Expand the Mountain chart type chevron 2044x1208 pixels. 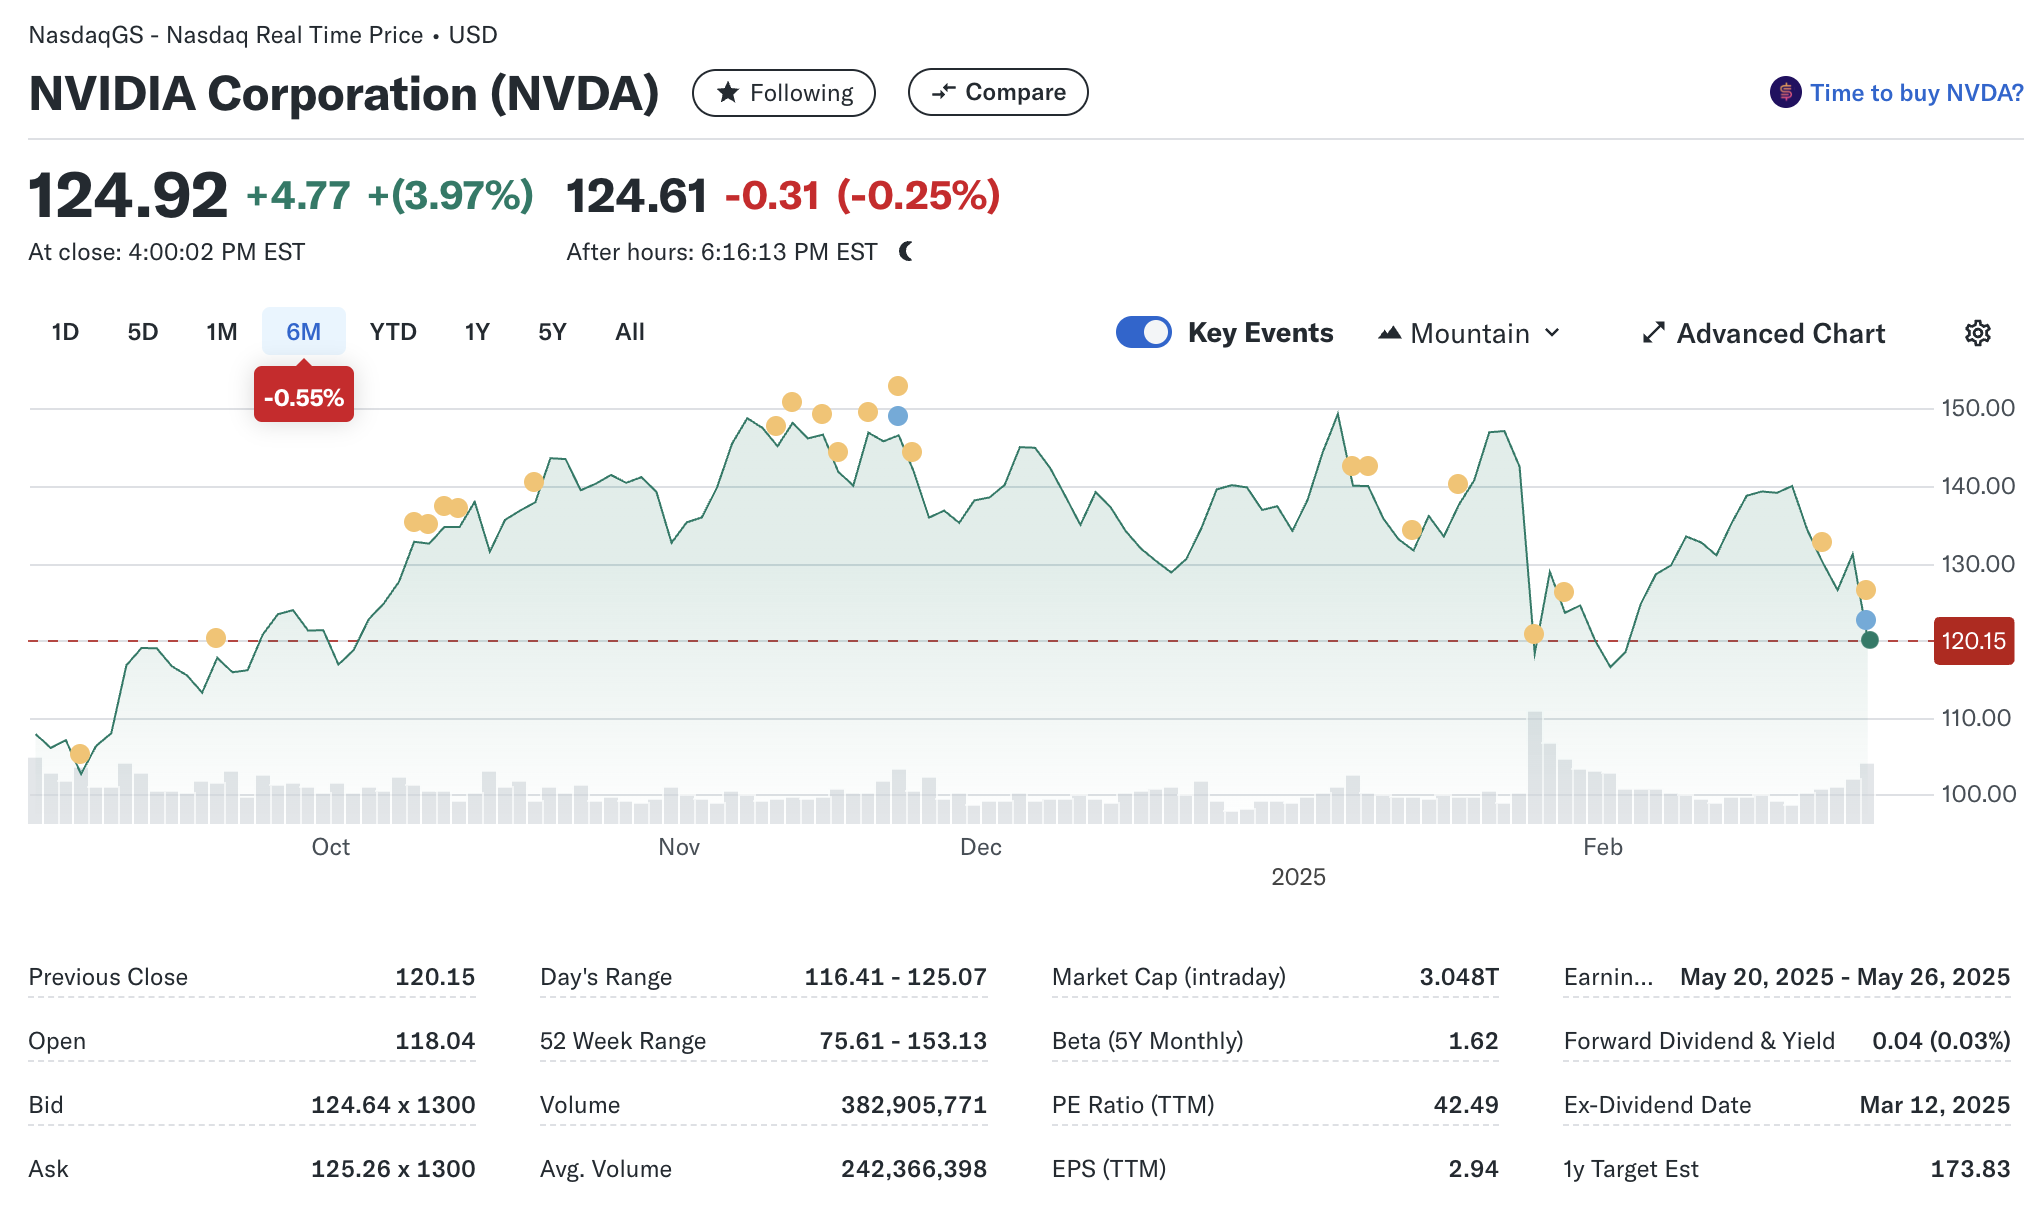coord(1552,333)
